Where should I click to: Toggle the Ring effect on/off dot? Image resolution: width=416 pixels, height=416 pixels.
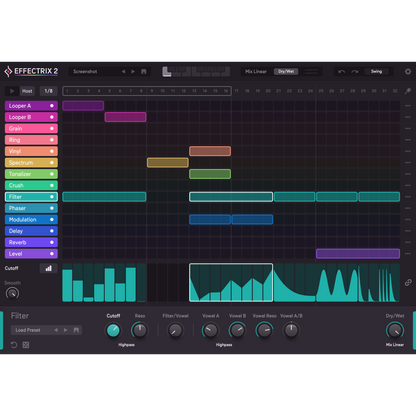[52, 140]
